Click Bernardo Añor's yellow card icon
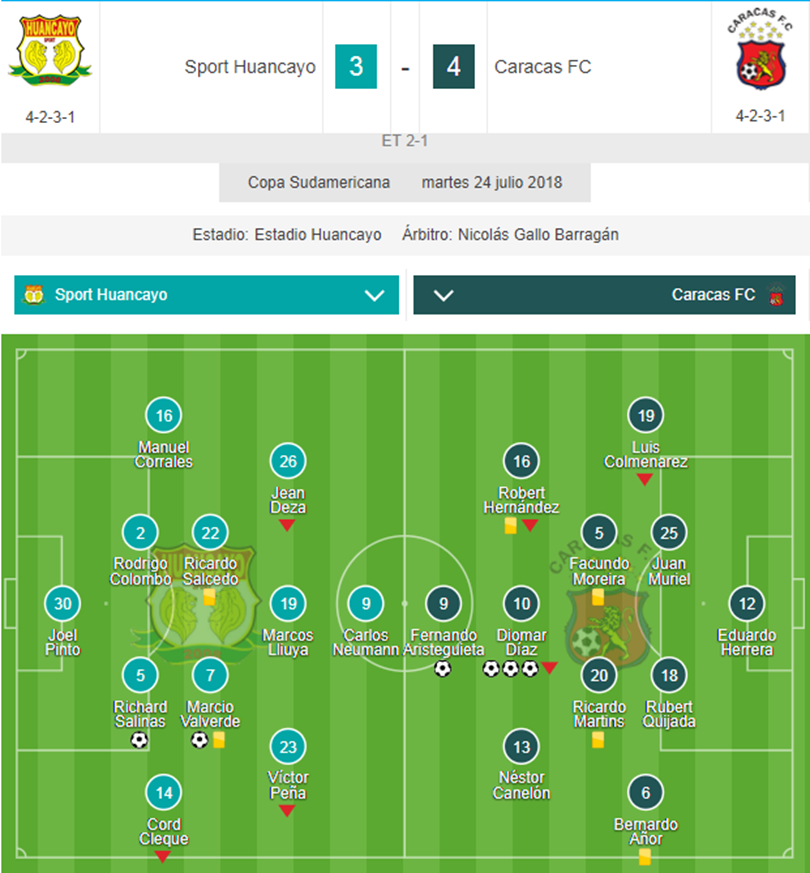810x873 pixels. coord(645,856)
